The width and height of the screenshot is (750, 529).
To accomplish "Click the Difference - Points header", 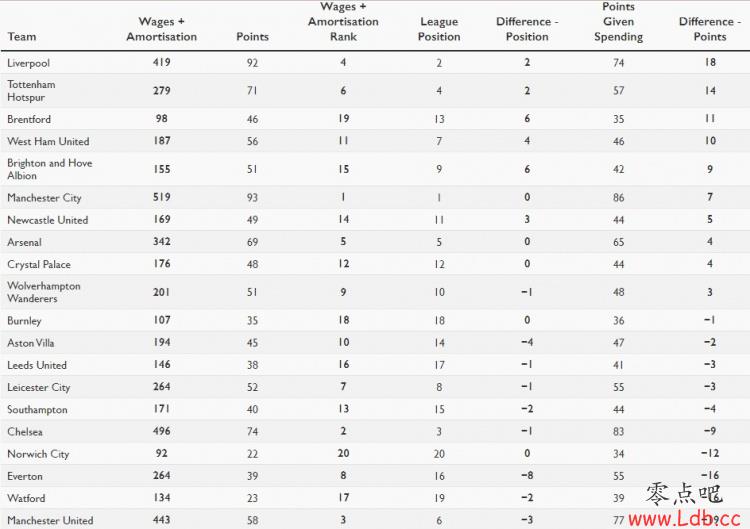I will pos(709,29).
